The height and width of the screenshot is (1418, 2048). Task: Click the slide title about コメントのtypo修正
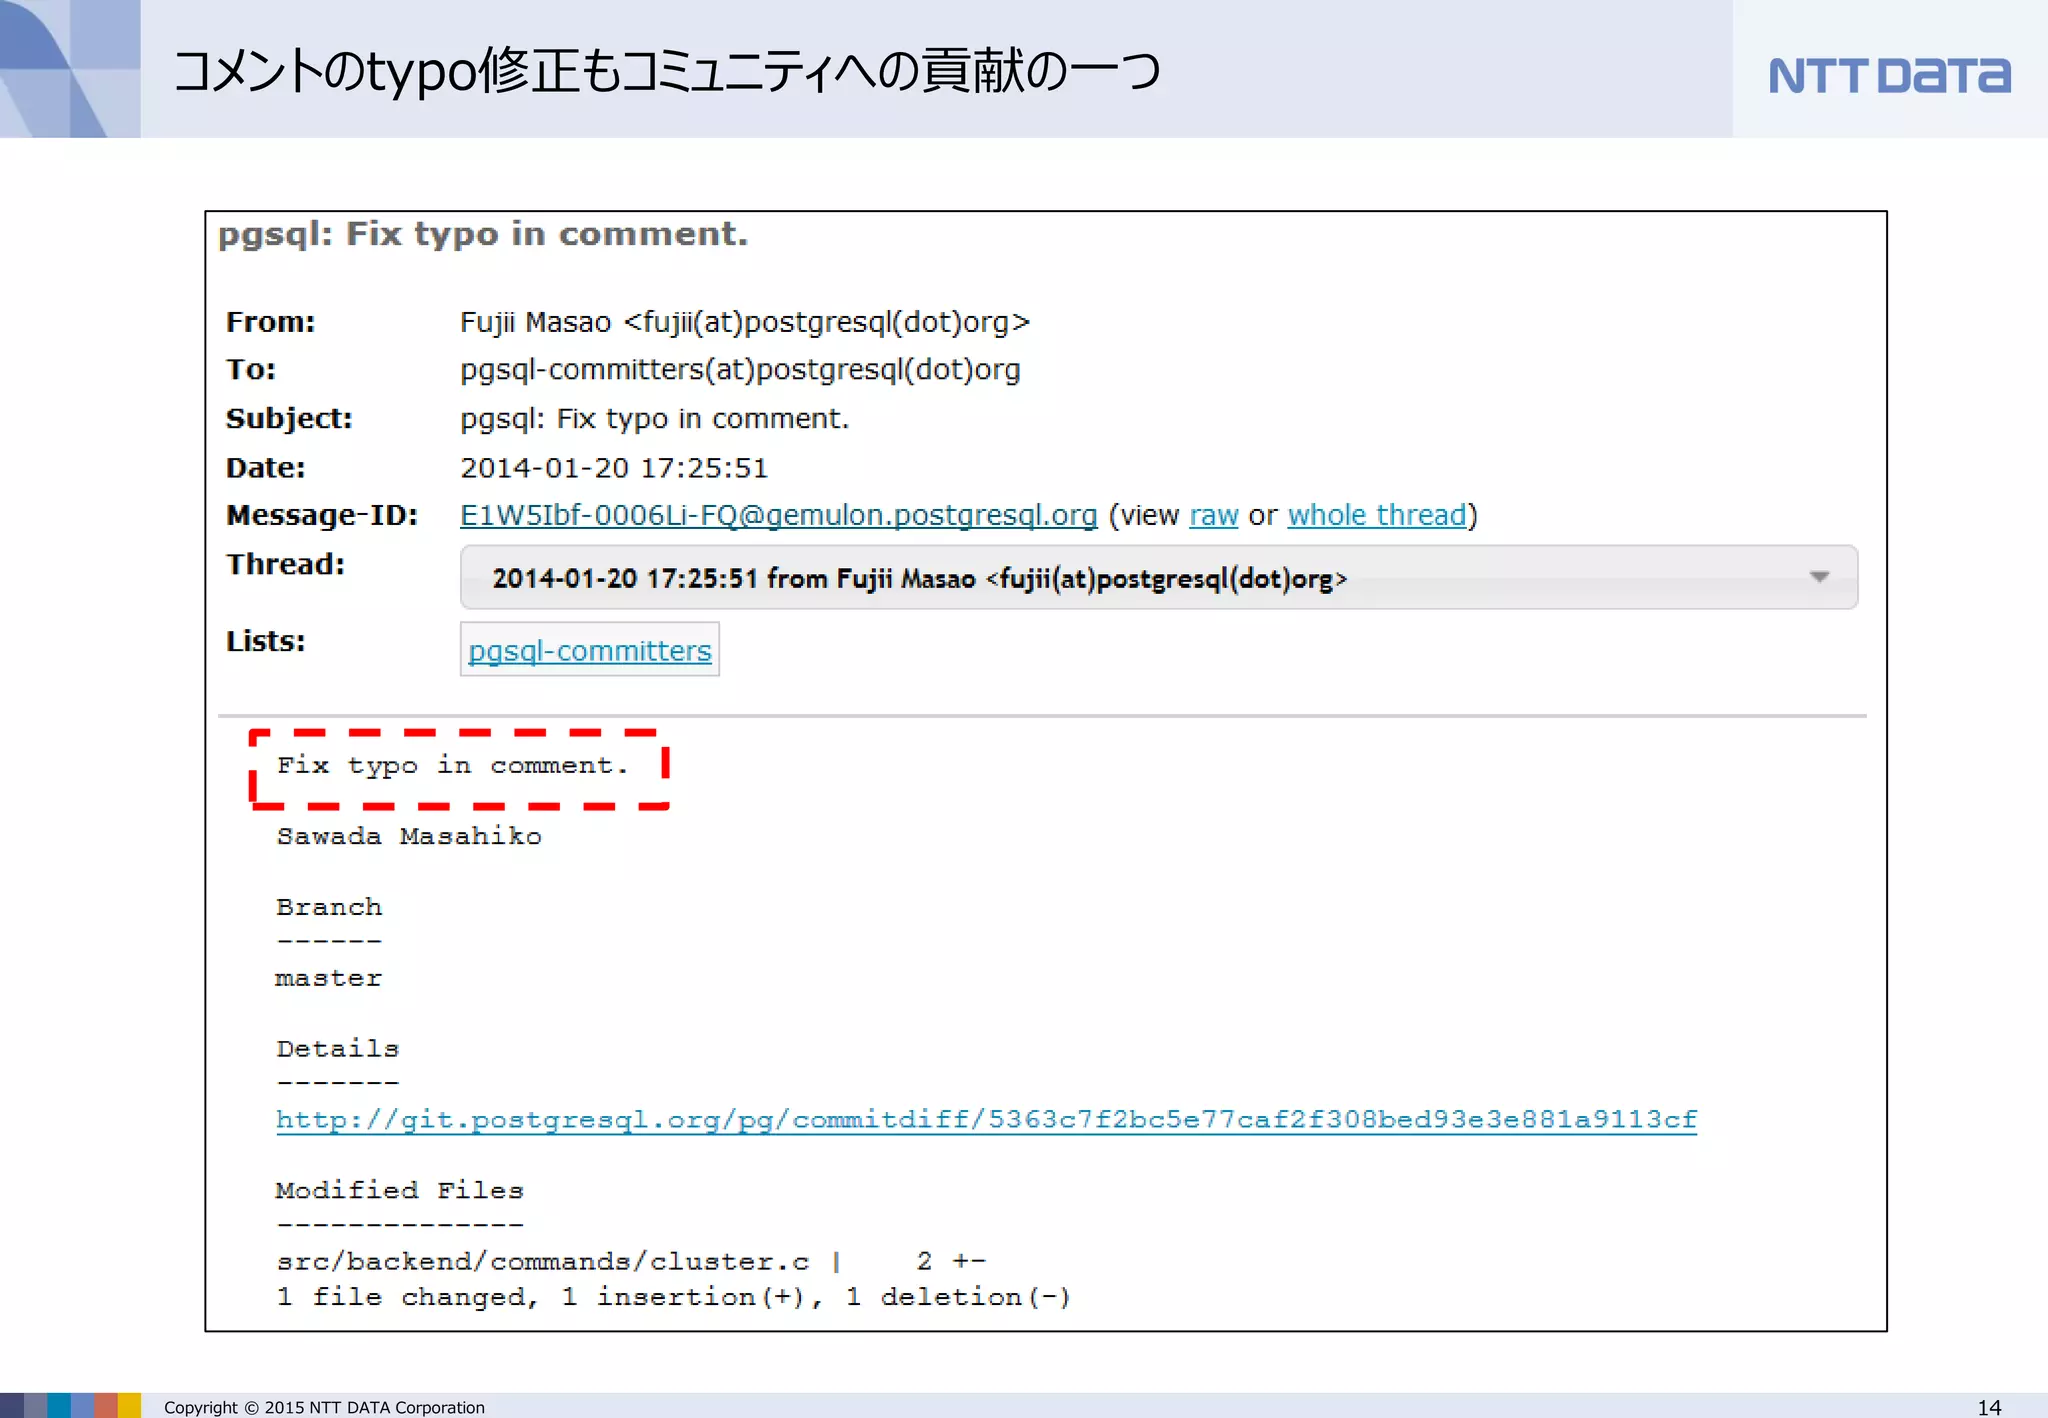667,72
